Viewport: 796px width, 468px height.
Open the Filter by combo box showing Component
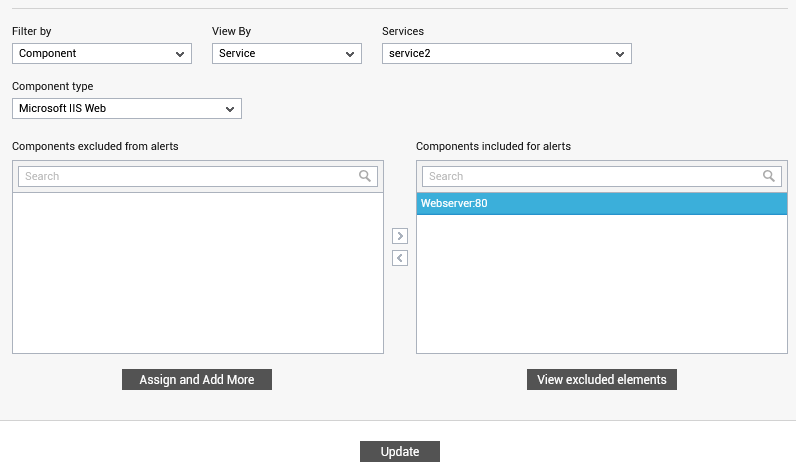pos(102,53)
